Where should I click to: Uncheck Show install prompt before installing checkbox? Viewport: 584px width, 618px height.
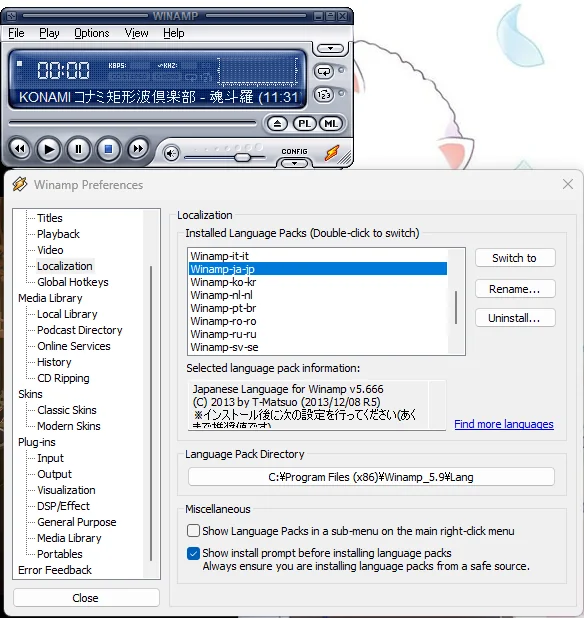click(193, 553)
